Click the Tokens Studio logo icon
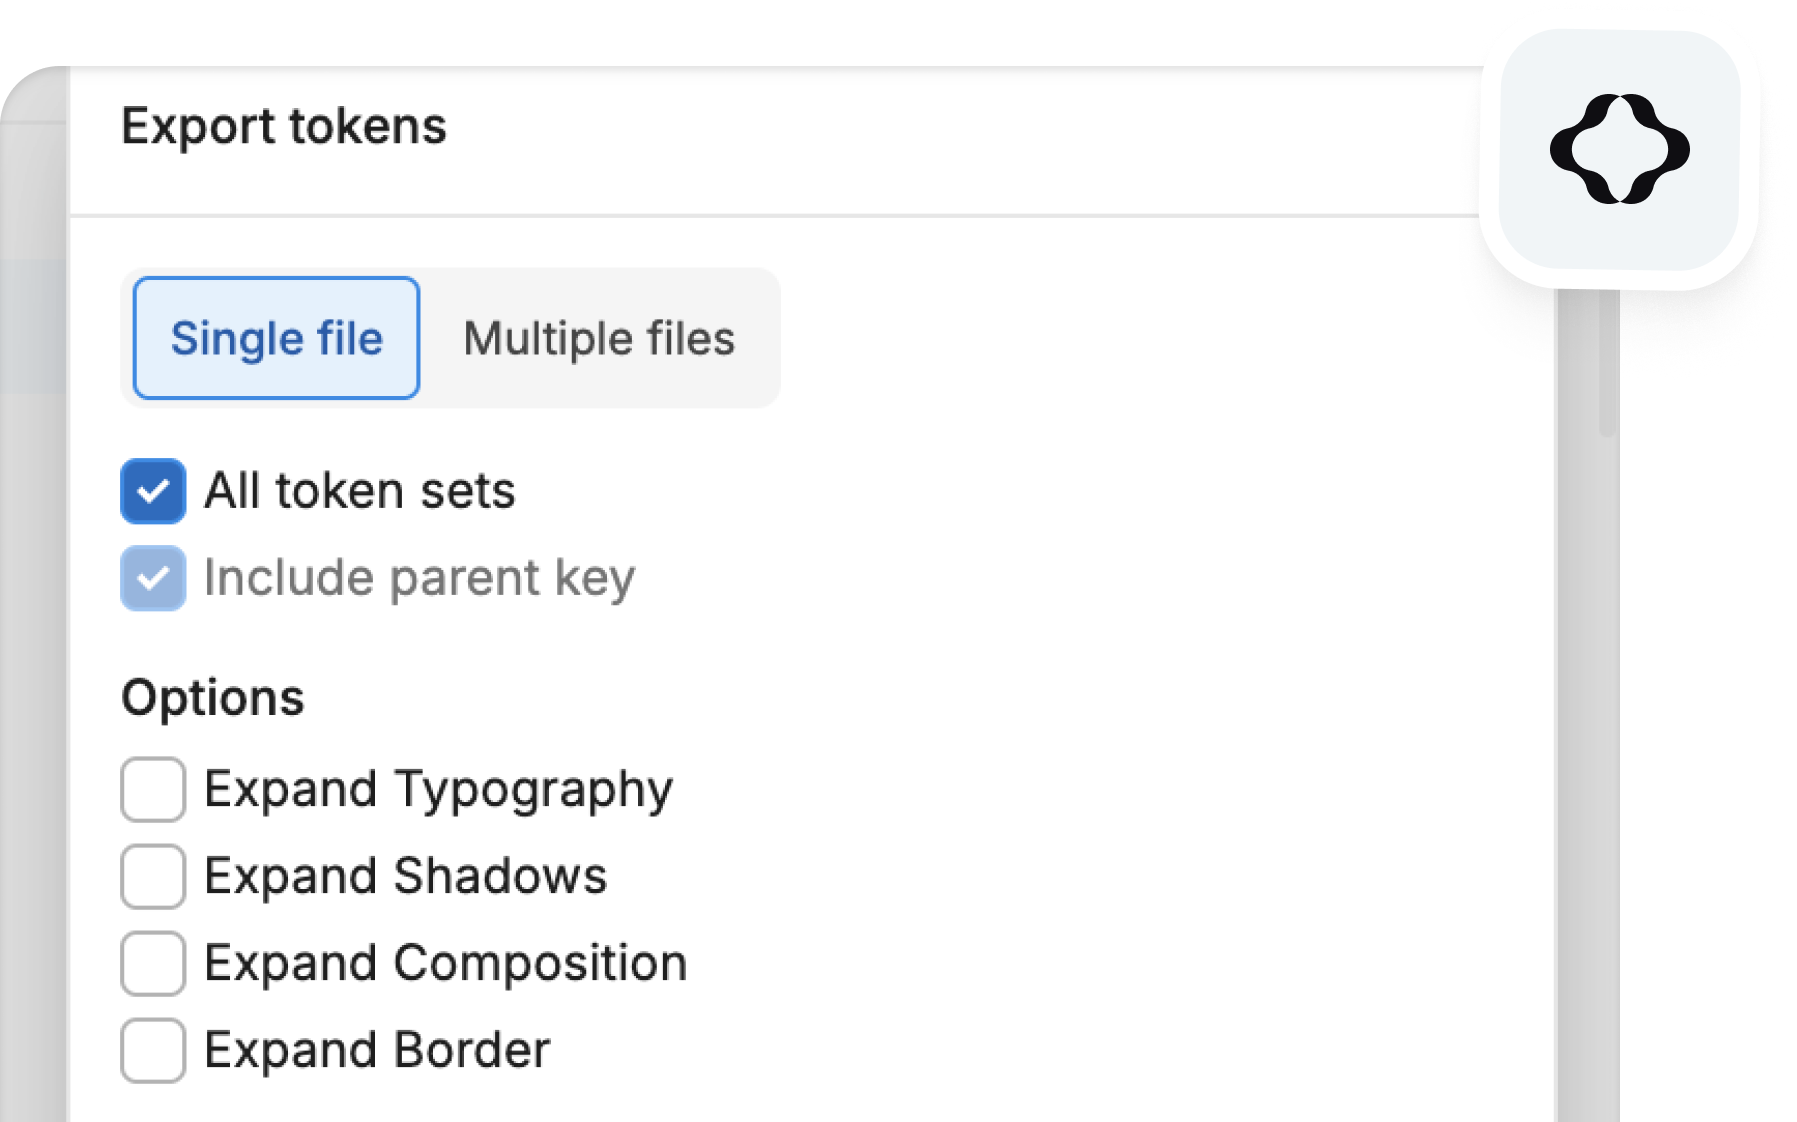The width and height of the screenshot is (1797, 1122). pyautogui.click(x=1619, y=149)
